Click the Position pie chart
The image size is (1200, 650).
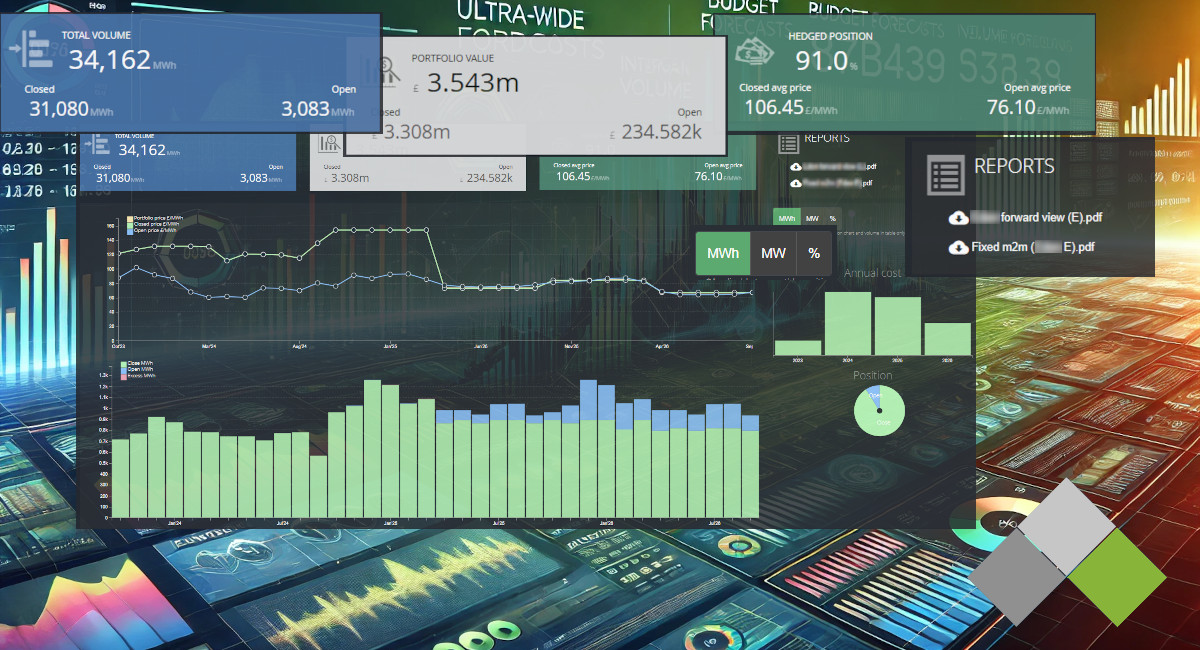pos(879,410)
